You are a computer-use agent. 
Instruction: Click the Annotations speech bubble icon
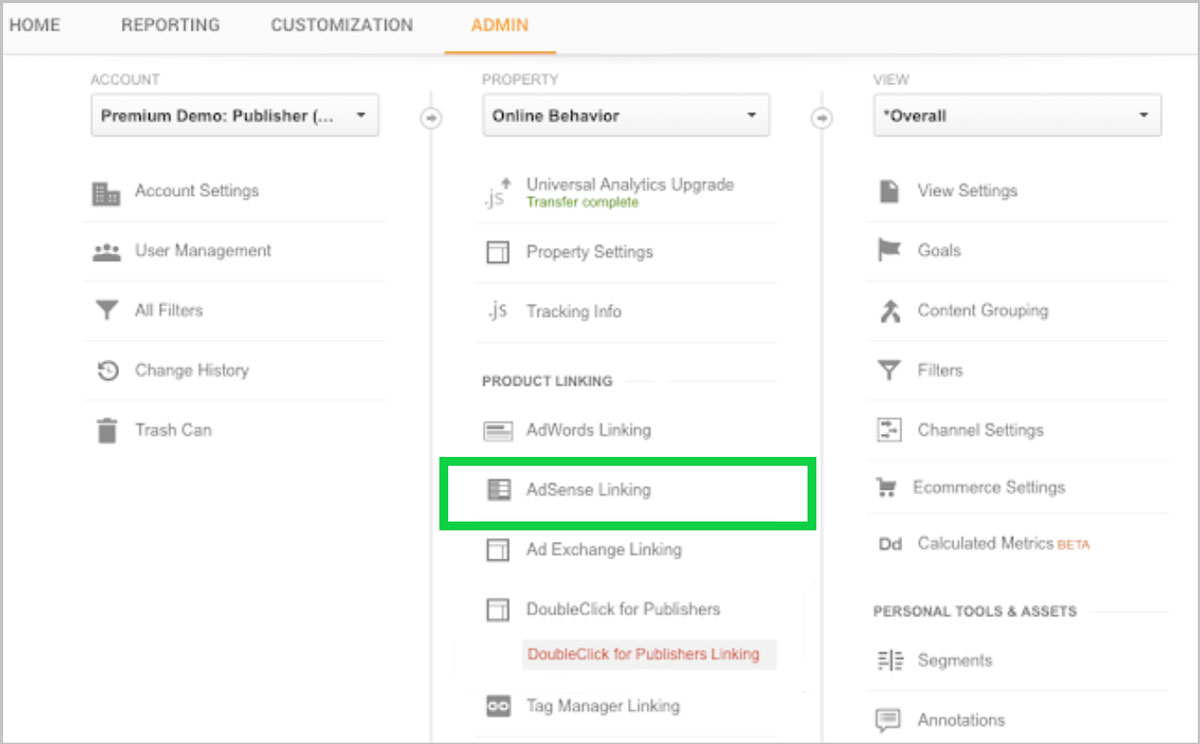(888, 720)
